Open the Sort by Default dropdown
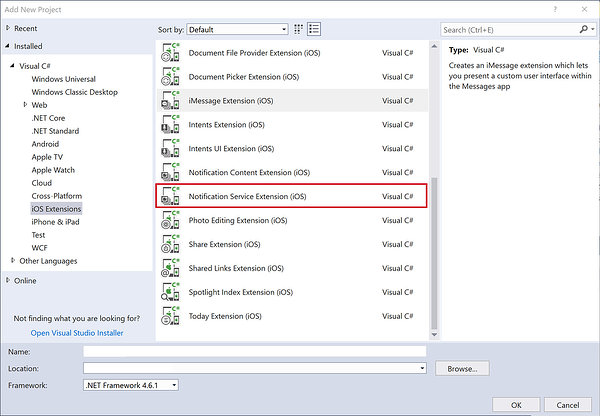 coord(237,29)
